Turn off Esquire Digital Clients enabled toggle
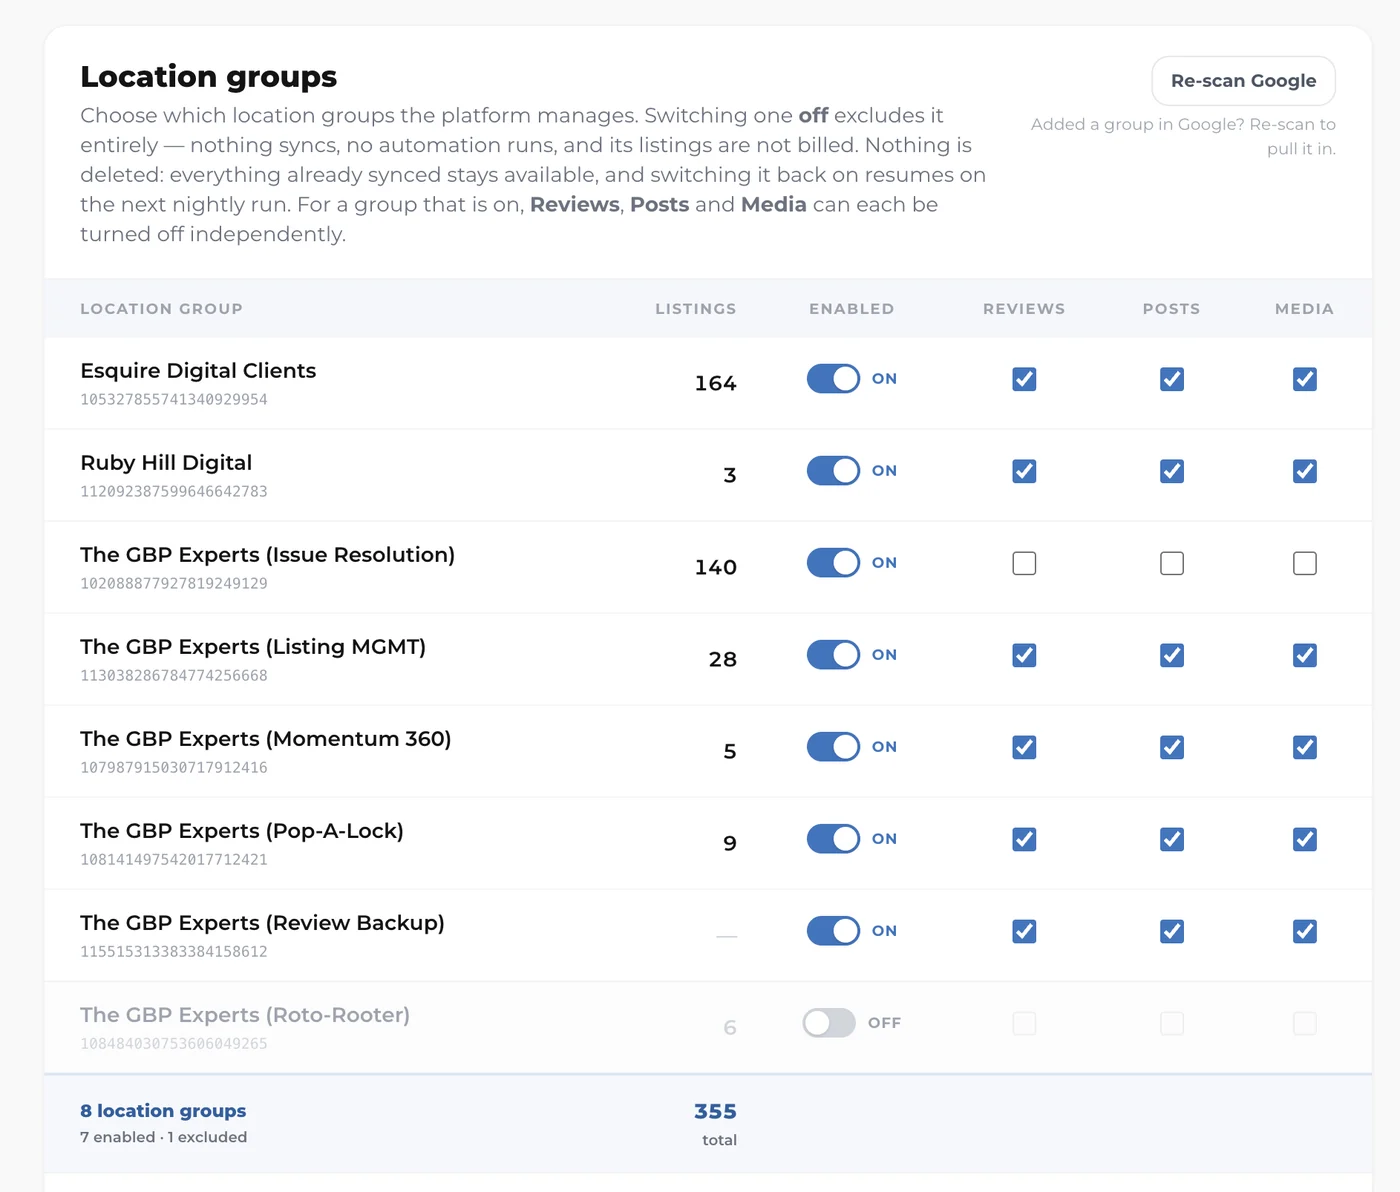The image size is (1400, 1192). coord(833,379)
